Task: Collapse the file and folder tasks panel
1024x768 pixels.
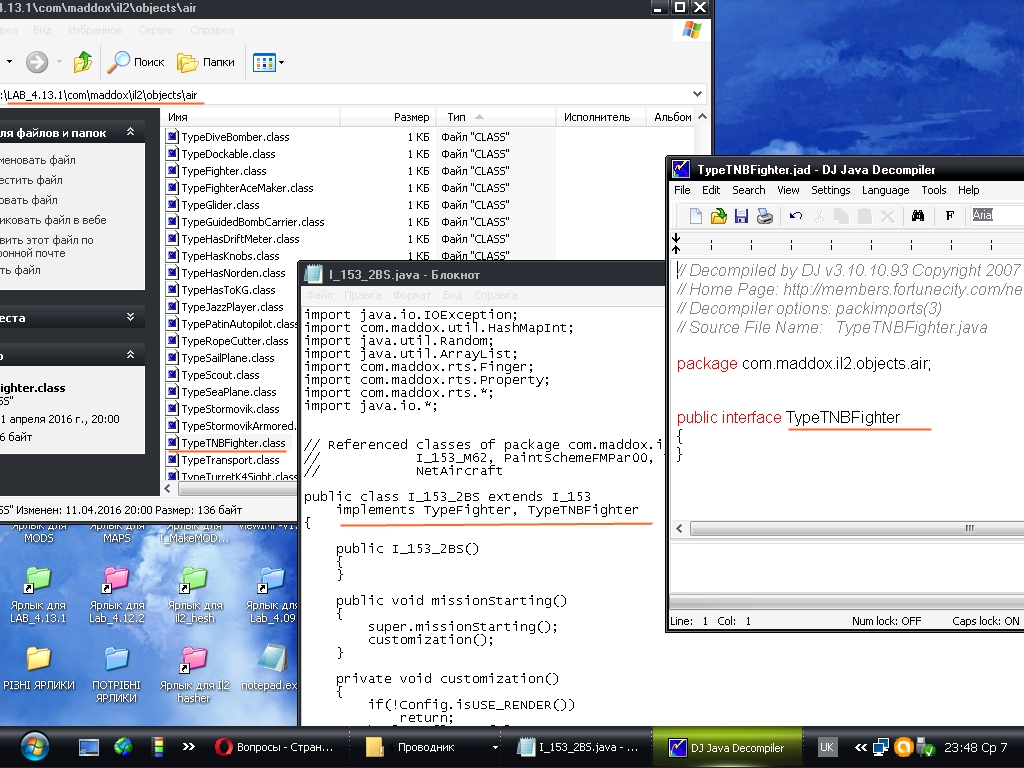Action: (x=130, y=132)
